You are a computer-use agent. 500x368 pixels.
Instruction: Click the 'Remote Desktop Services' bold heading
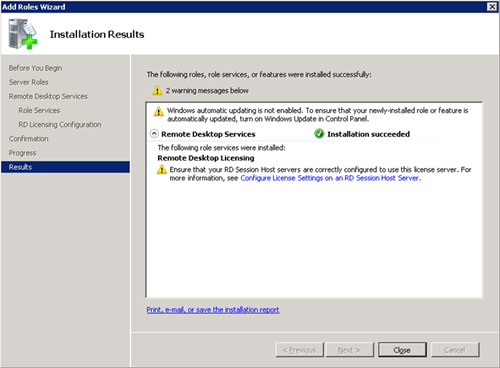pyautogui.click(x=208, y=134)
